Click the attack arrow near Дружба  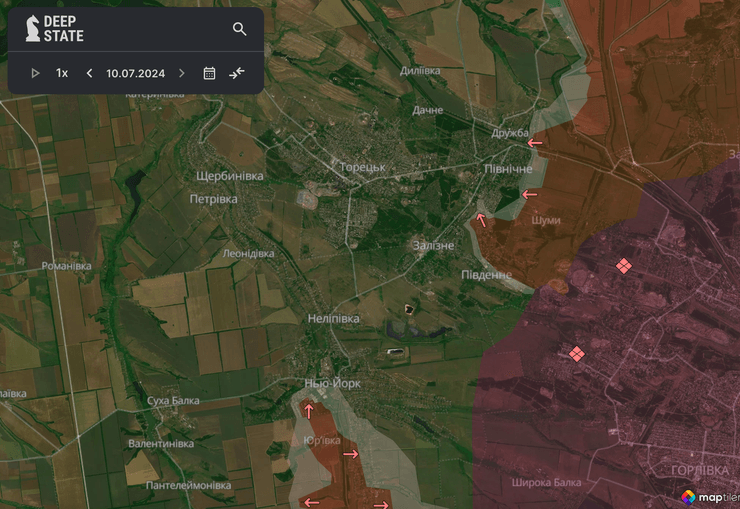(x=536, y=144)
